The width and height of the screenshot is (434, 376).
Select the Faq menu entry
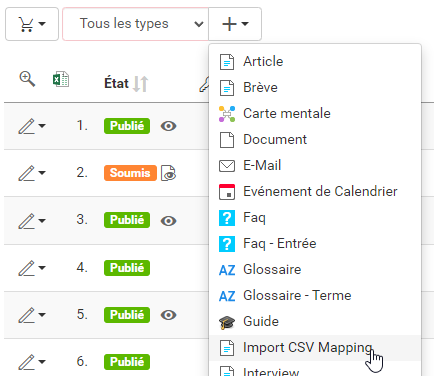point(315,218)
